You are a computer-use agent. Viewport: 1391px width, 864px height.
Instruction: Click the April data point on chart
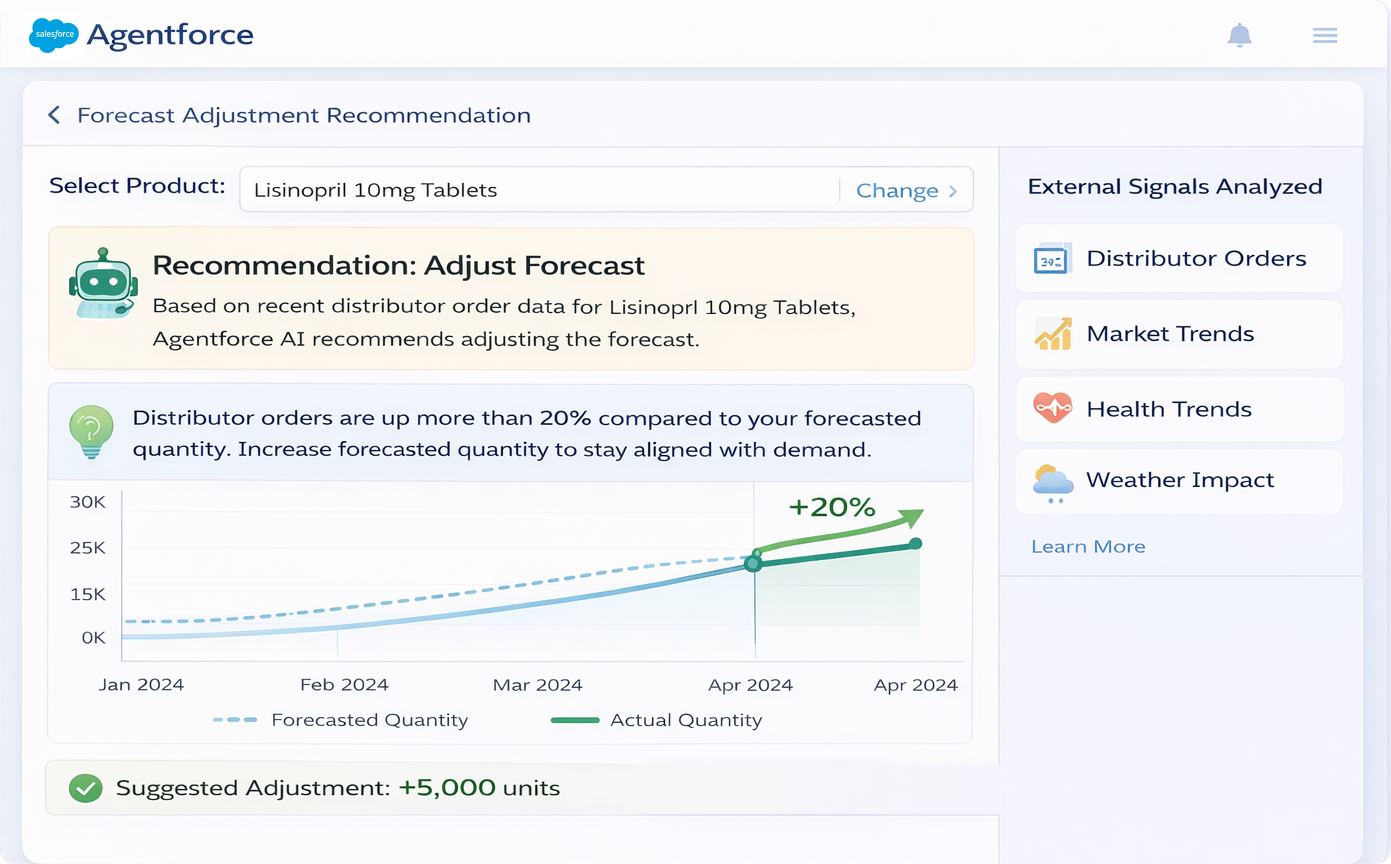click(754, 564)
